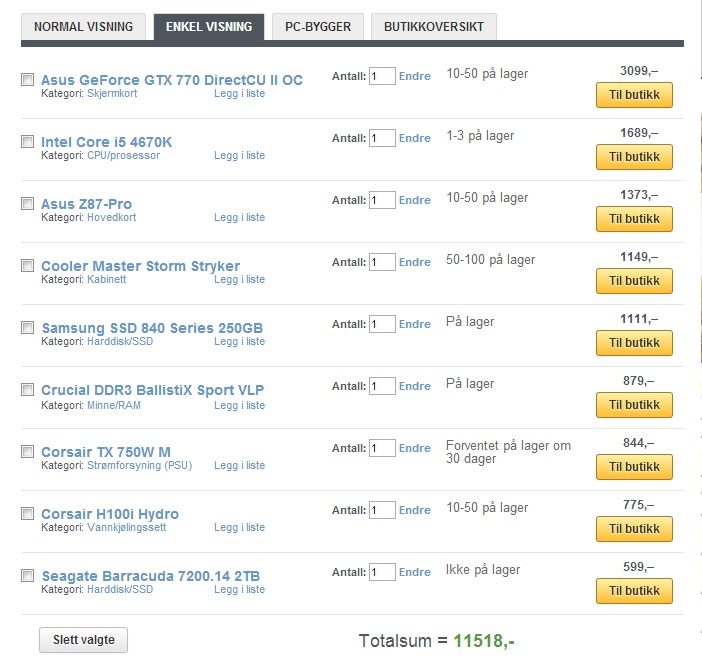702x665 pixels.
Task: Focus the Antall field for Asus GeForce GTX 770
Action: [x=382, y=76]
